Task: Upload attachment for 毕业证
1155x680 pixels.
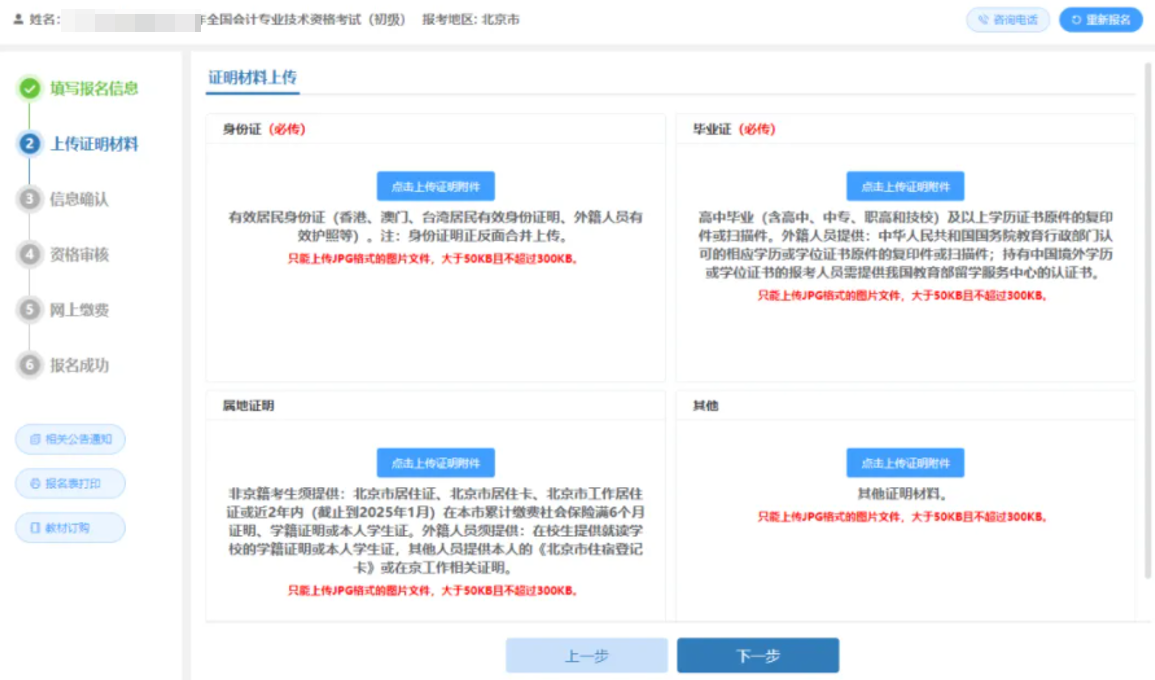Action: (905, 186)
